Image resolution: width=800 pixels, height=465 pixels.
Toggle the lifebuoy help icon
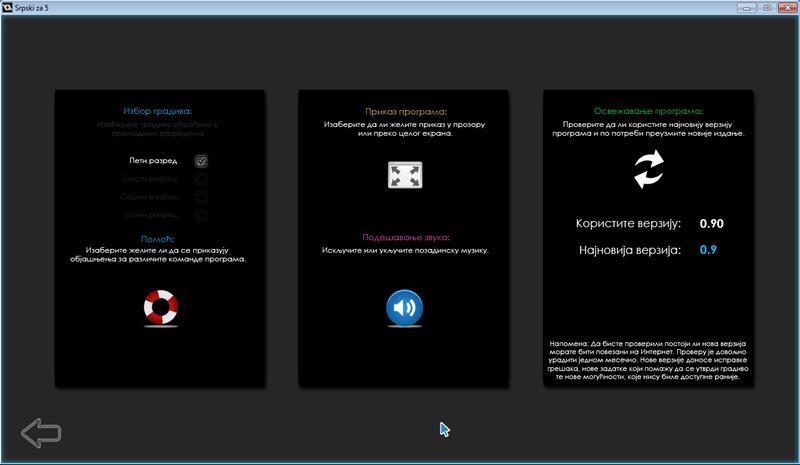coord(161,307)
